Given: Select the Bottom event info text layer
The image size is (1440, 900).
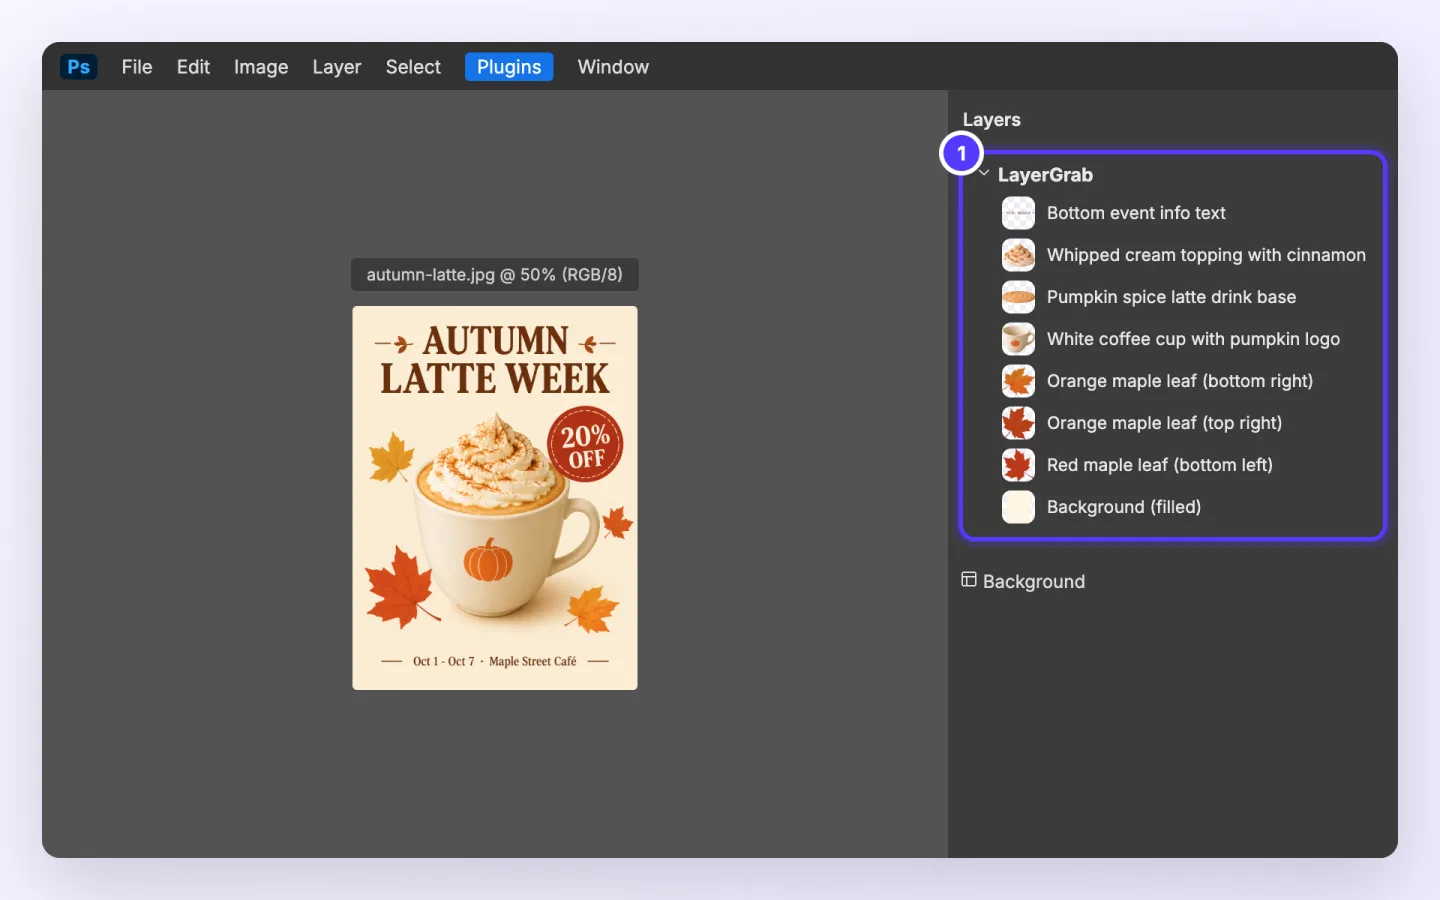Looking at the screenshot, I should point(1136,213).
